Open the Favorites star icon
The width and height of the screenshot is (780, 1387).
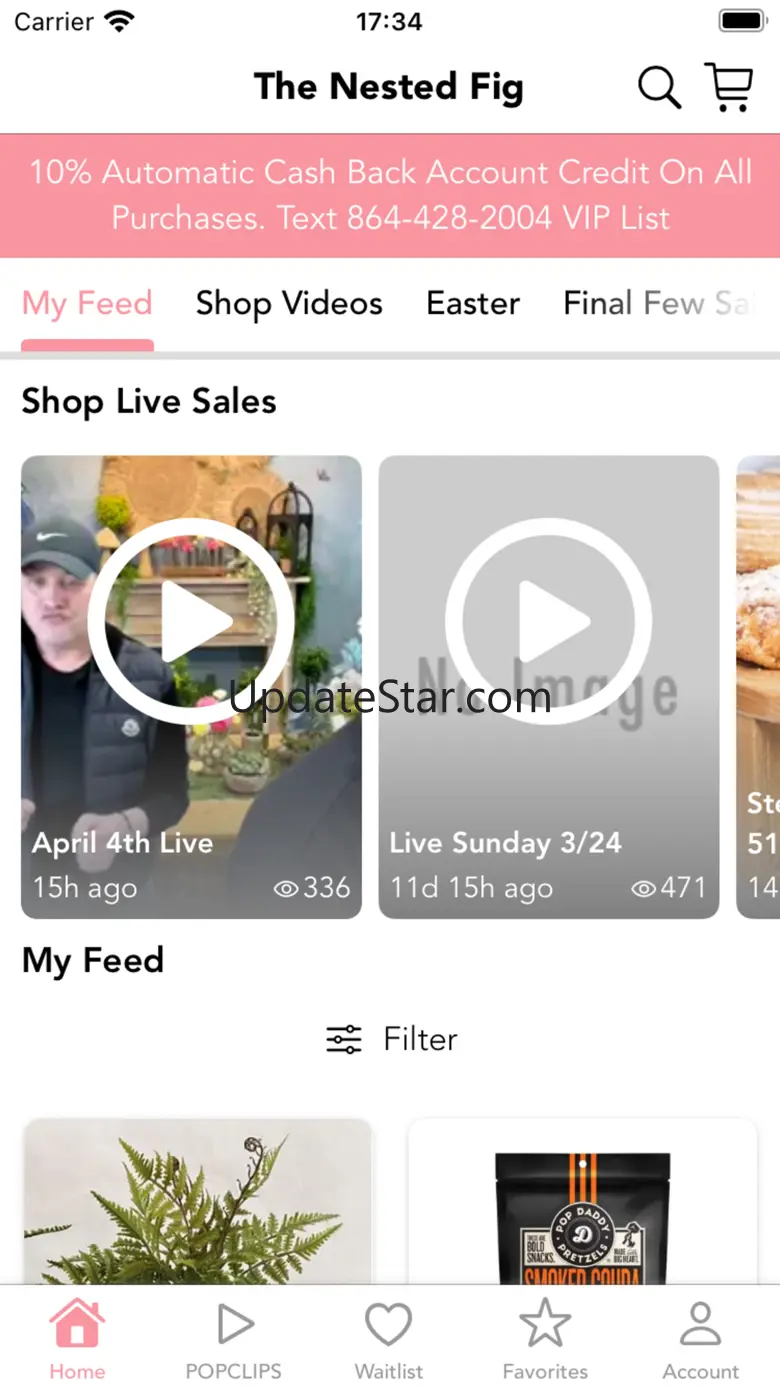pos(545,1326)
